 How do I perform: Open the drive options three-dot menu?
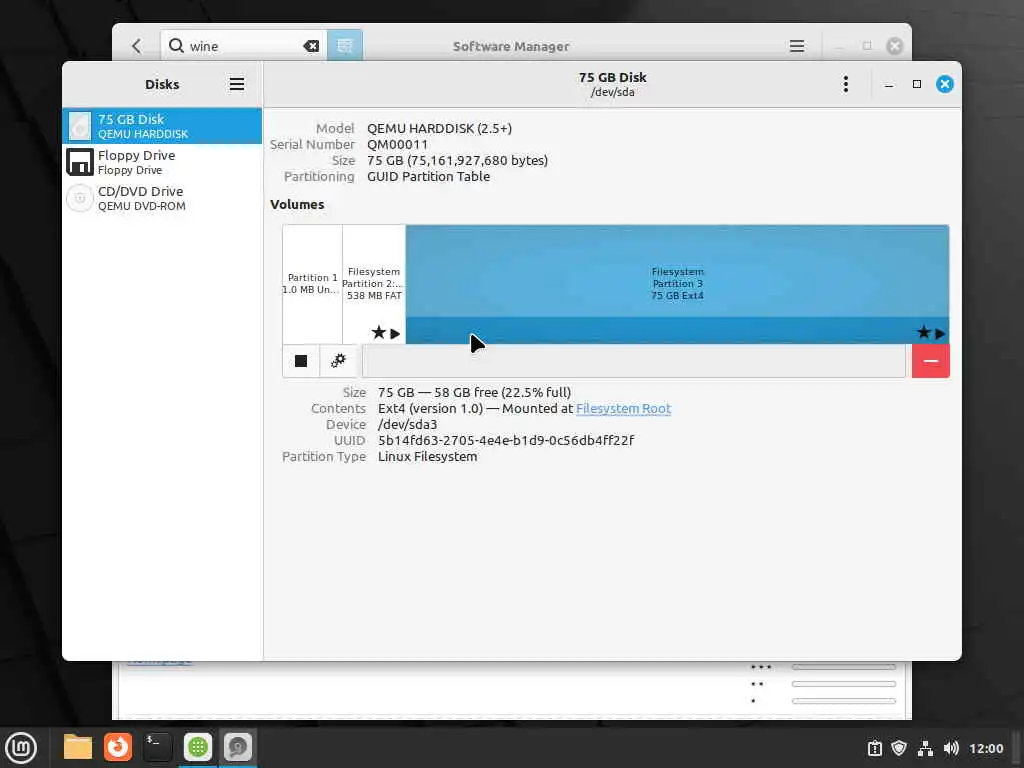click(x=846, y=84)
